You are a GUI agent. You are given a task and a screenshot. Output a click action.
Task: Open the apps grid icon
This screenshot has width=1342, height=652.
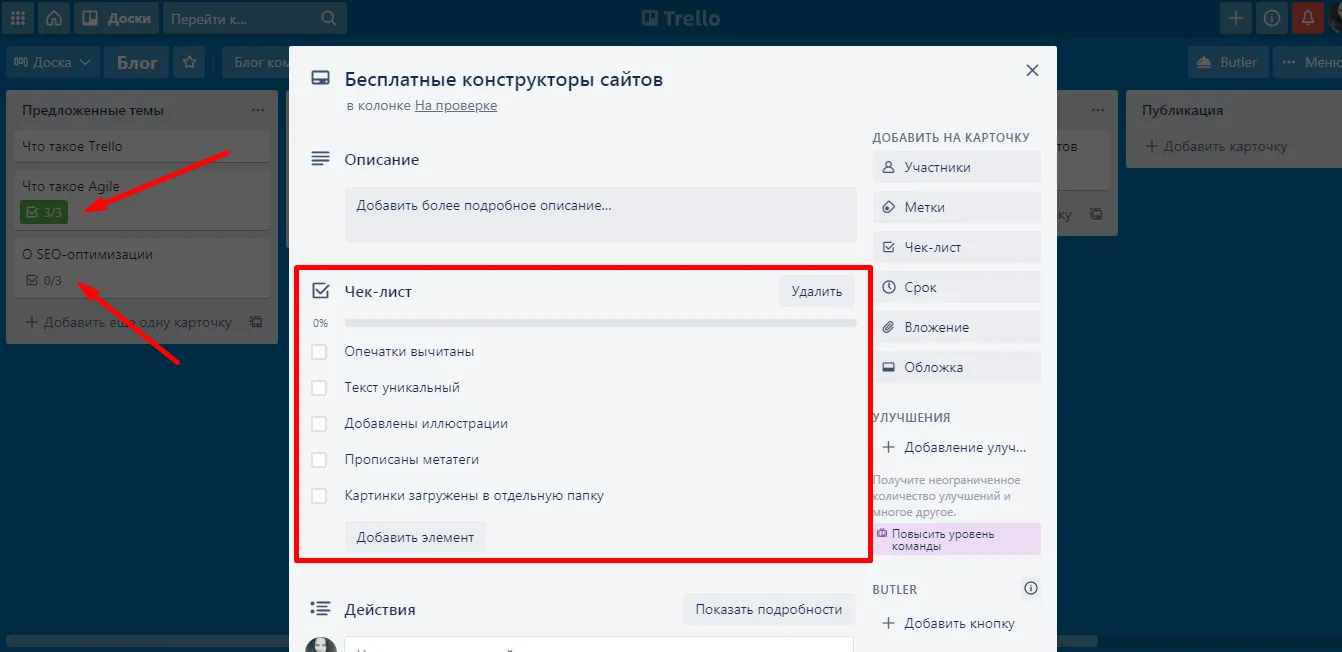[18, 18]
